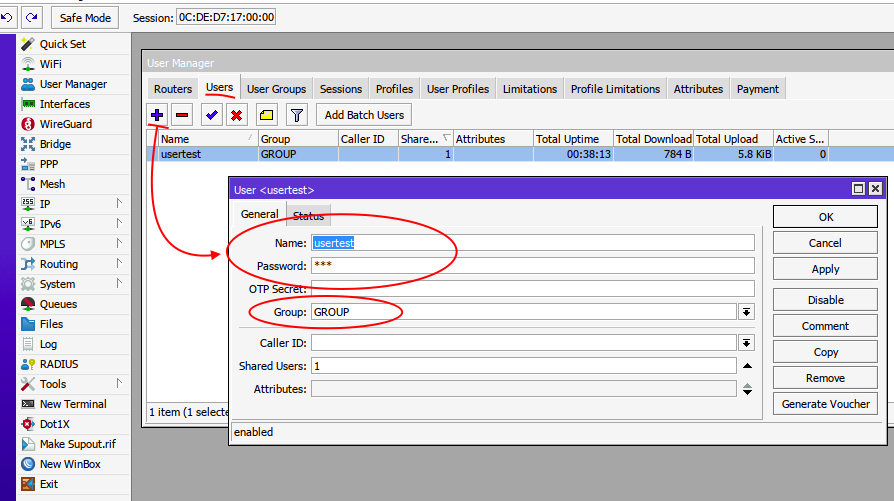
Task: Open the Profile Limitations tab
Action: click(x=615, y=89)
